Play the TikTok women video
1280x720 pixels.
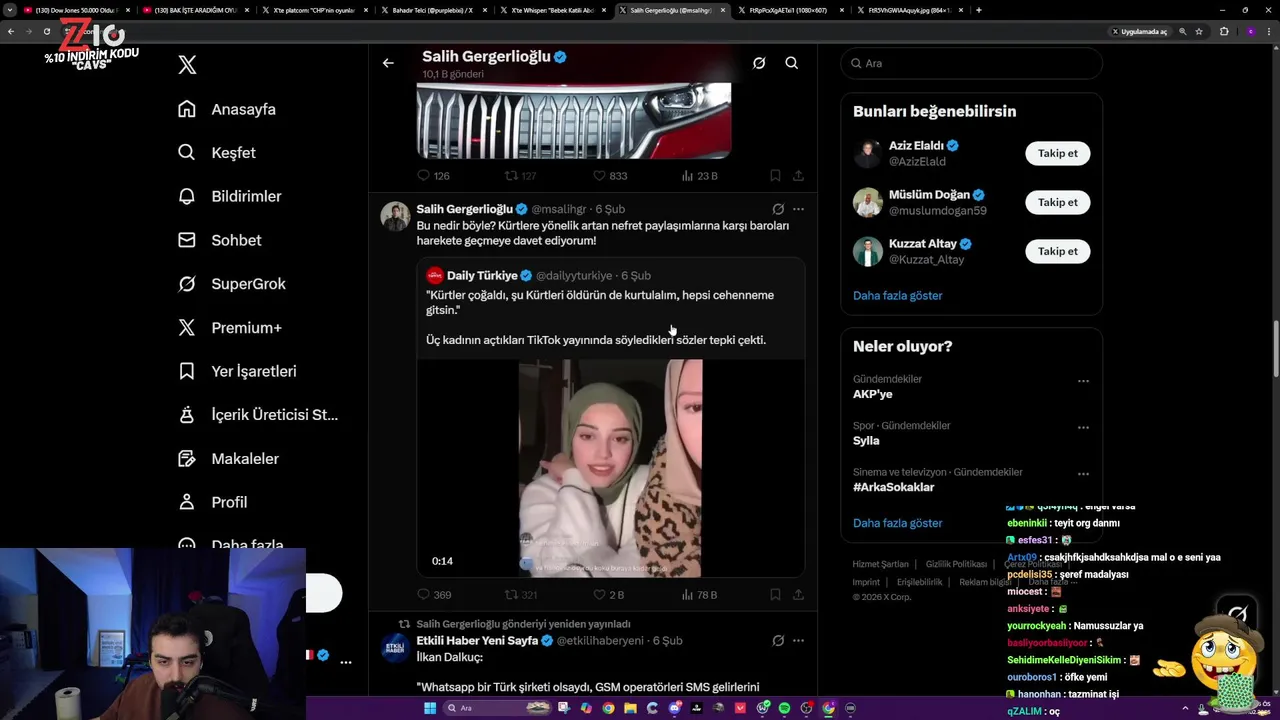610,468
